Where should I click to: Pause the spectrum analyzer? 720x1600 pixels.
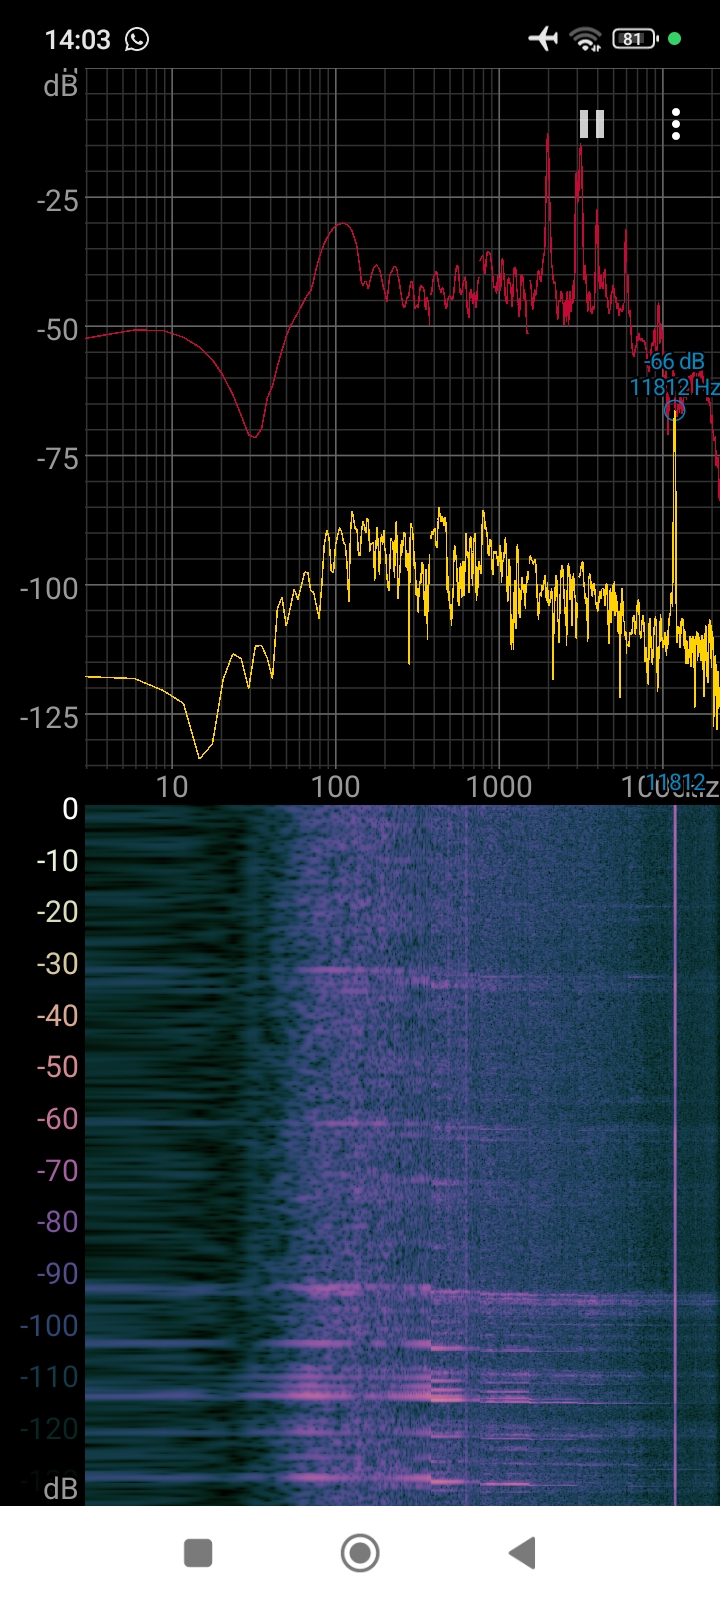592,124
